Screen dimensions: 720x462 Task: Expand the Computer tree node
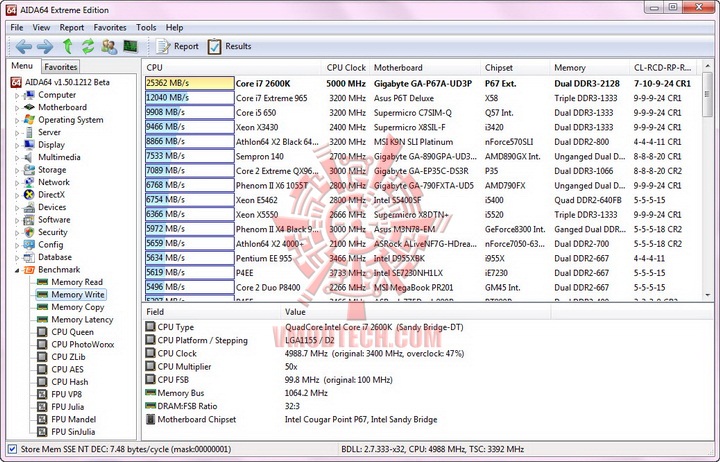[17, 96]
